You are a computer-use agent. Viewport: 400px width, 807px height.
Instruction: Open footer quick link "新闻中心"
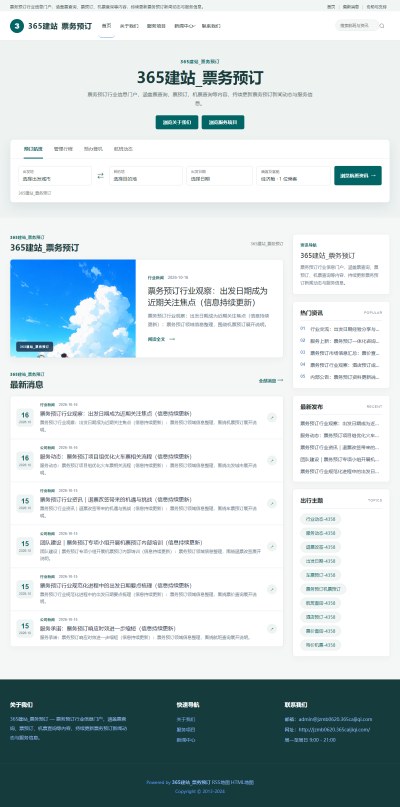(186, 740)
